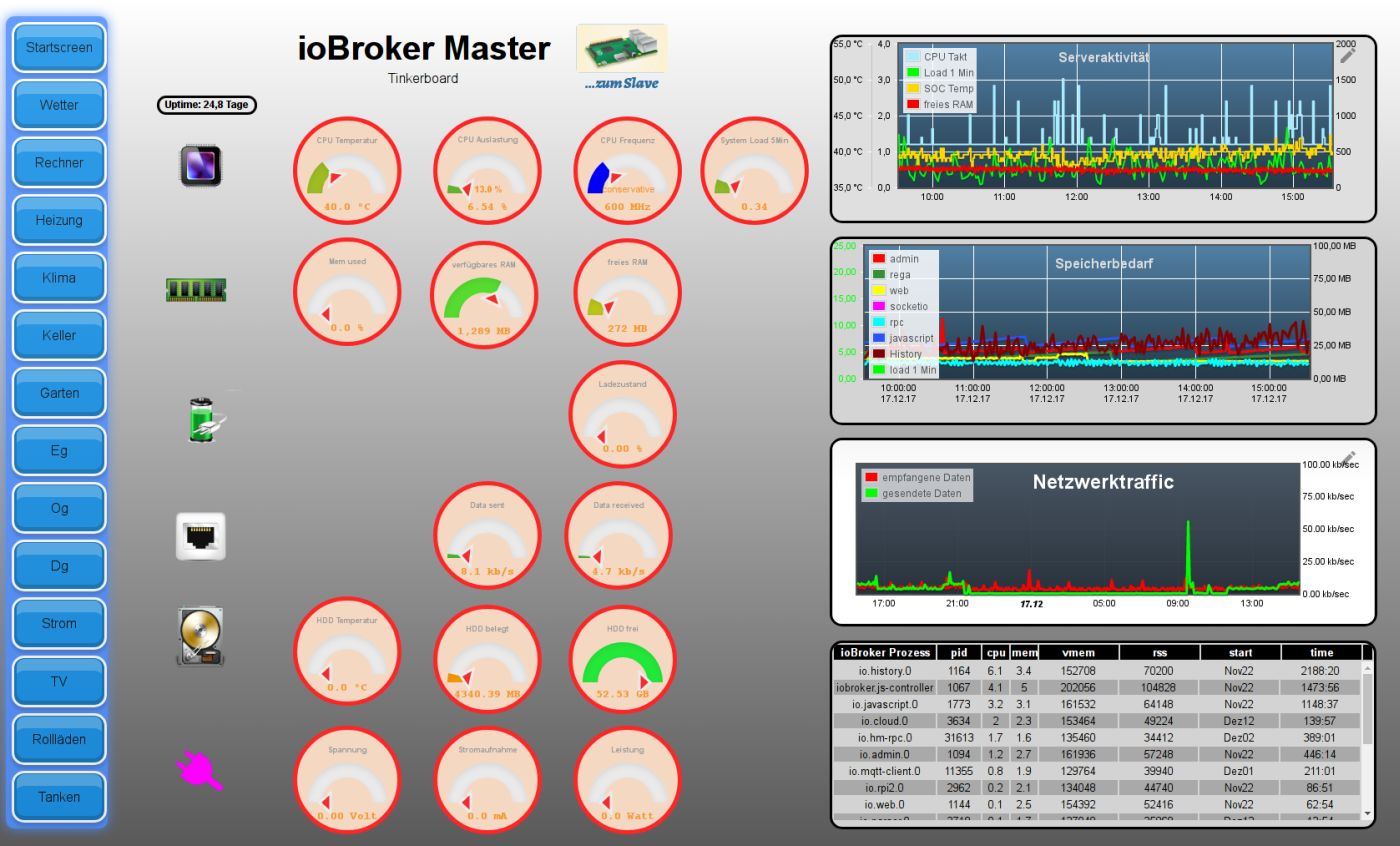Click process table scrollbar up arrow
The width and height of the screenshot is (1400, 846).
(1368, 669)
